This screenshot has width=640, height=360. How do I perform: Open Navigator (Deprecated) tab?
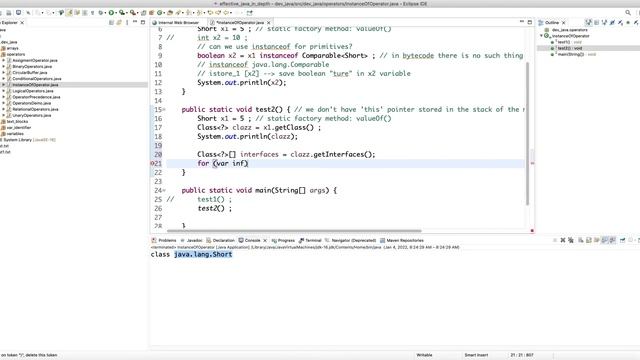coord(351,240)
